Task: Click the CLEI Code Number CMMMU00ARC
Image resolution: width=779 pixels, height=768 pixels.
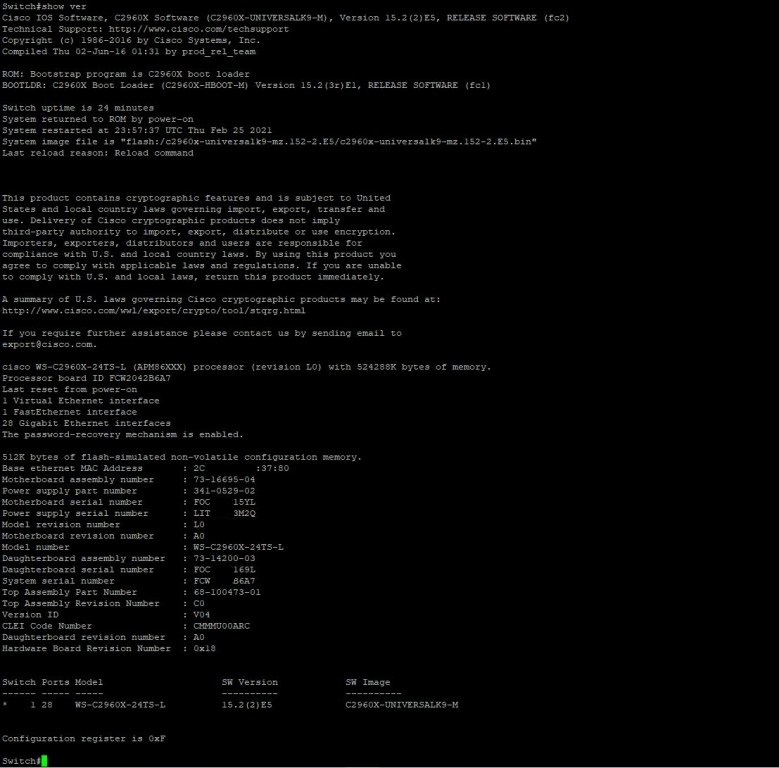Action: (221, 626)
